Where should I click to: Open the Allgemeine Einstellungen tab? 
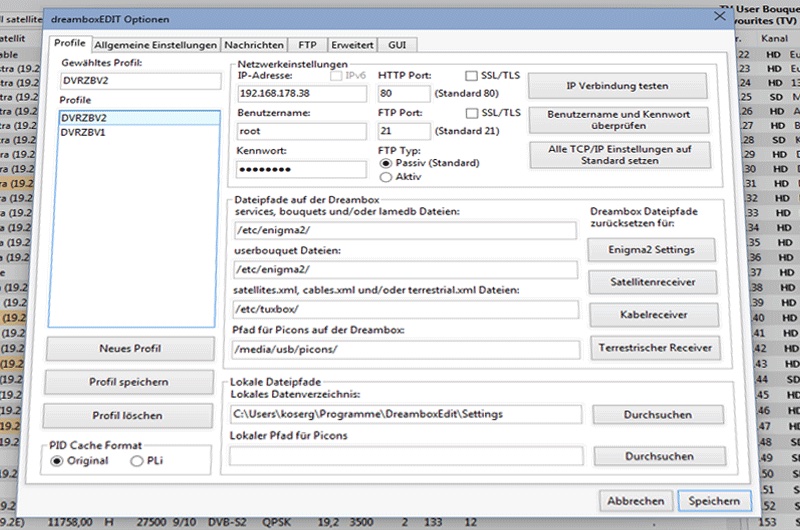pos(156,45)
